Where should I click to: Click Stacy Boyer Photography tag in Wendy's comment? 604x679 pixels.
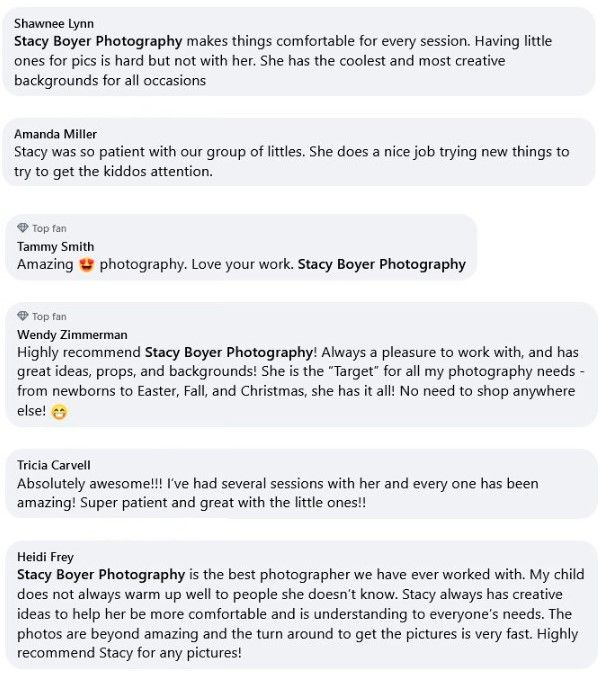[x=229, y=352]
